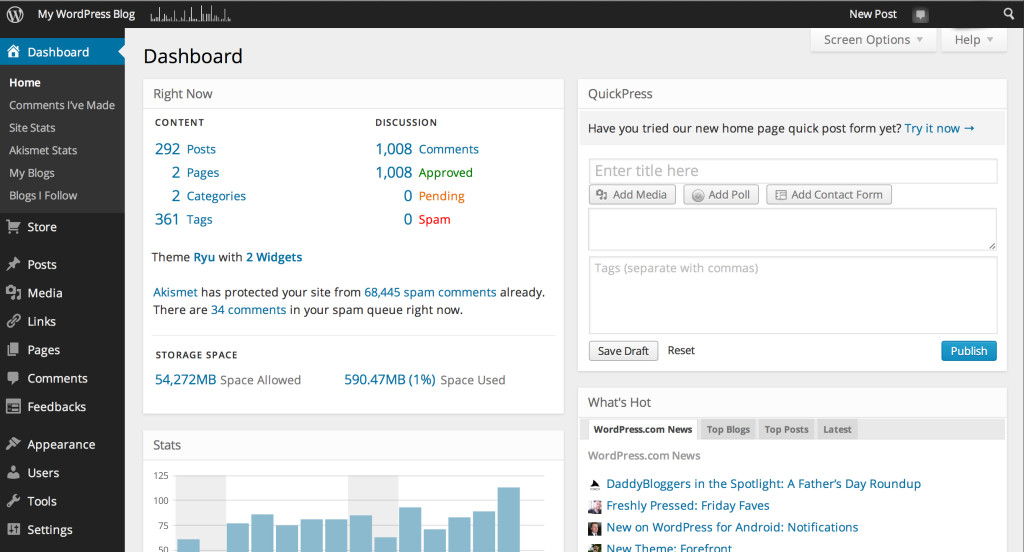Click the tallest bar in Stats chart
This screenshot has height=552, width=1024.
point(509,519)
